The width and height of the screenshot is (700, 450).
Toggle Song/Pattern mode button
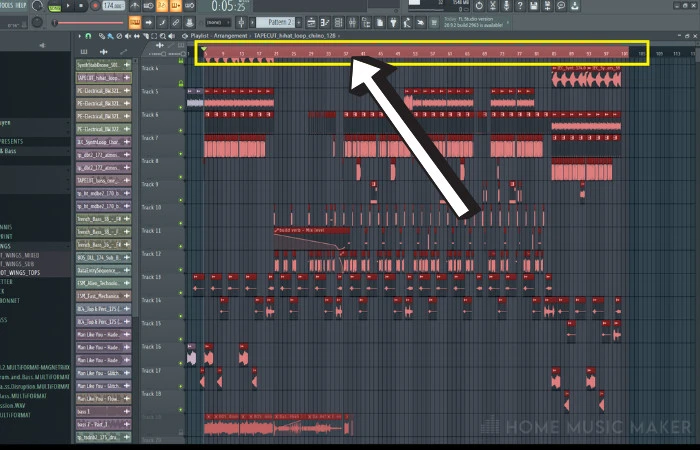[54, 7]
